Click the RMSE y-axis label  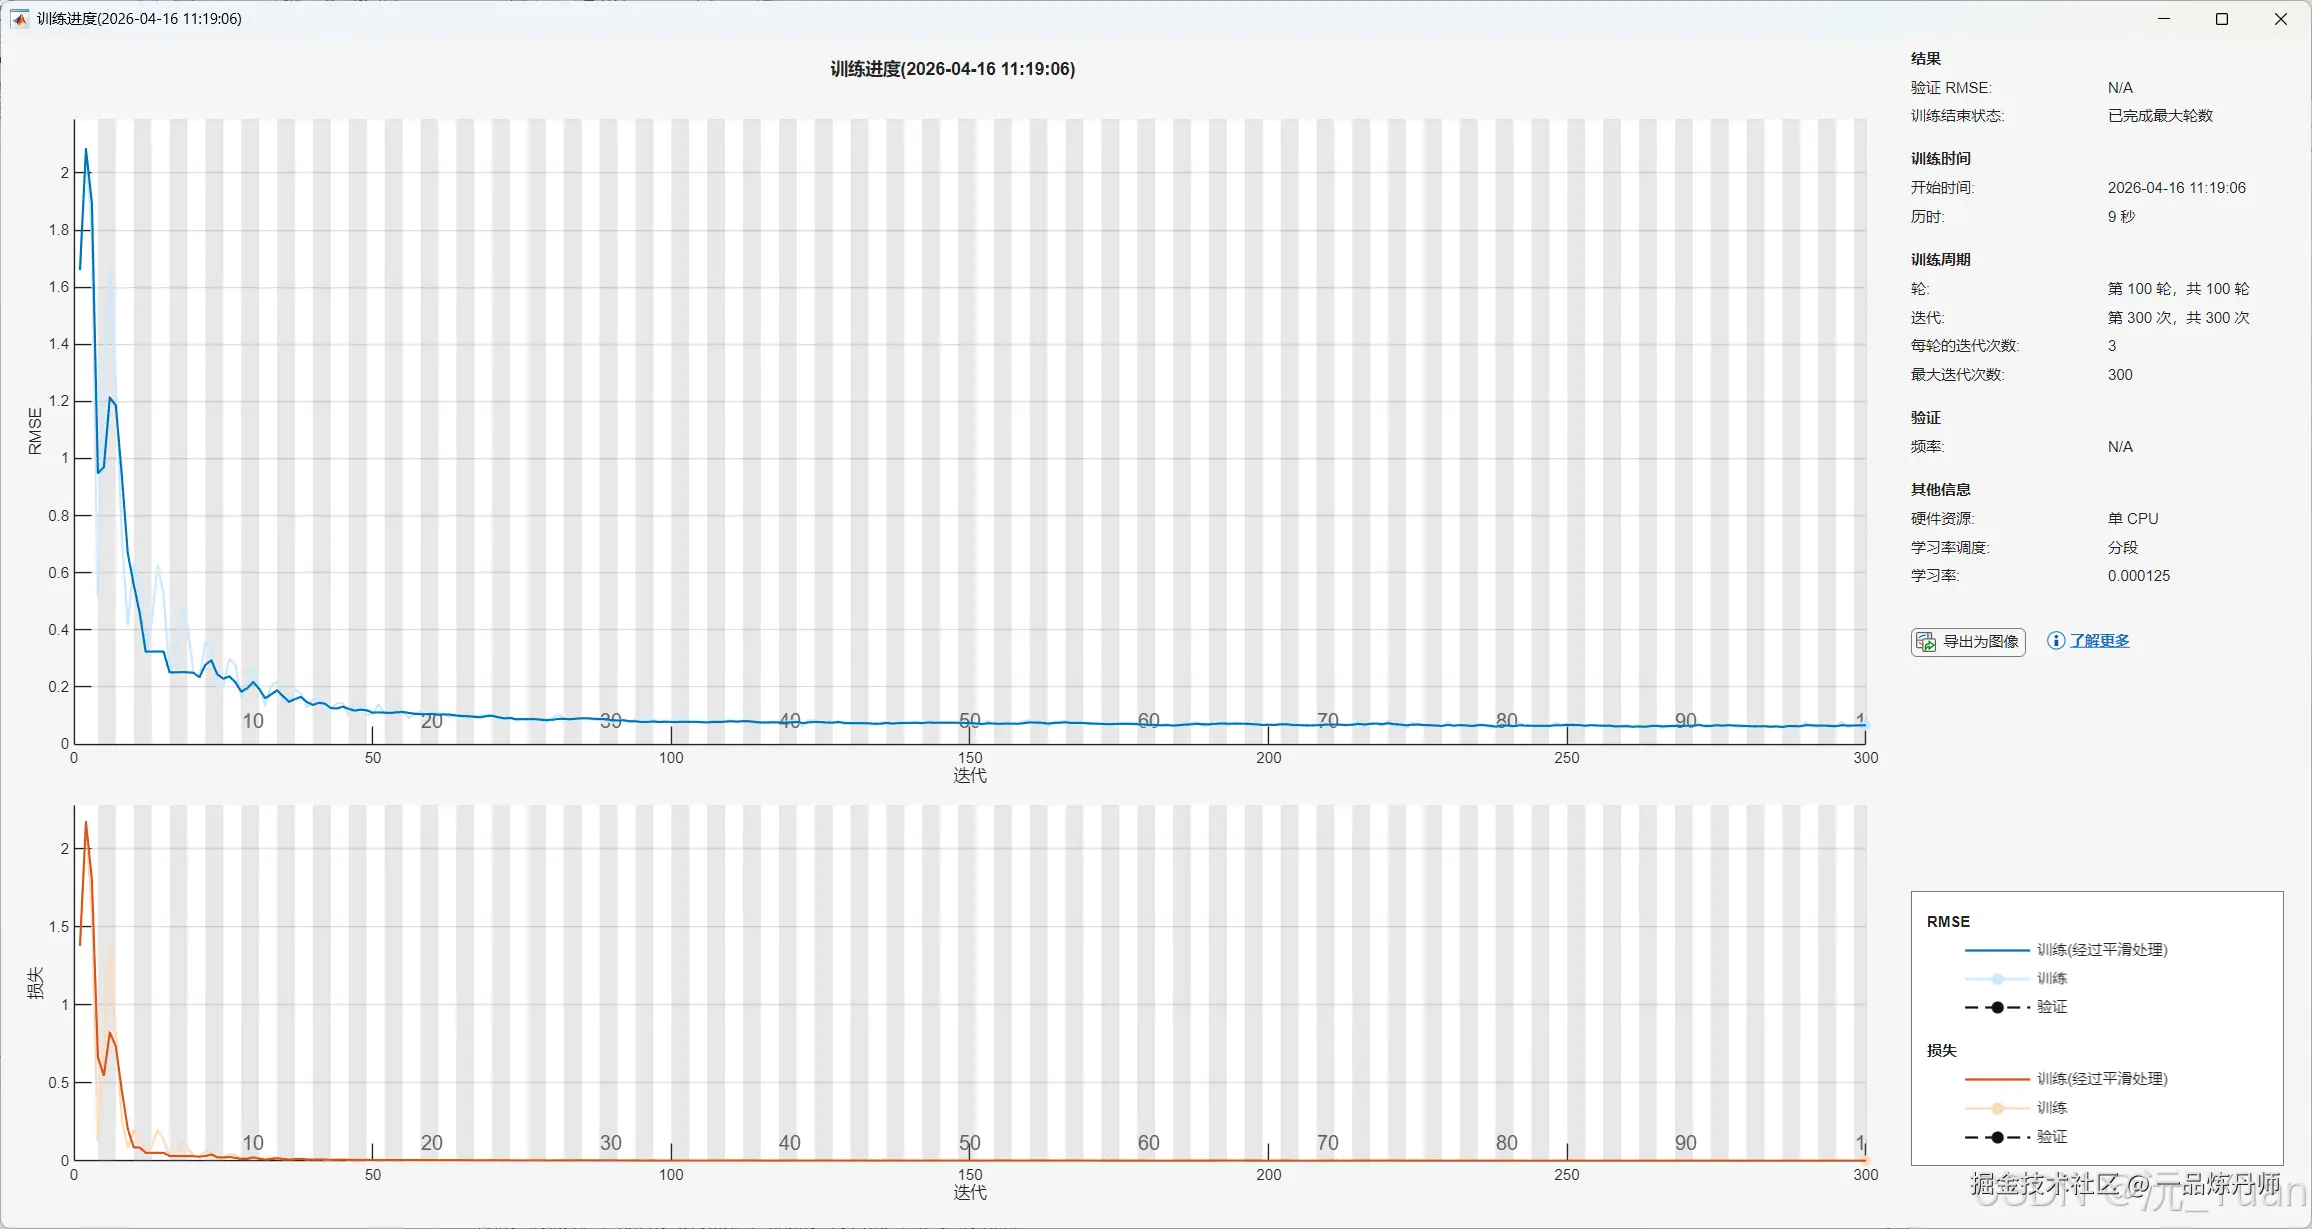tap(35, 431)
